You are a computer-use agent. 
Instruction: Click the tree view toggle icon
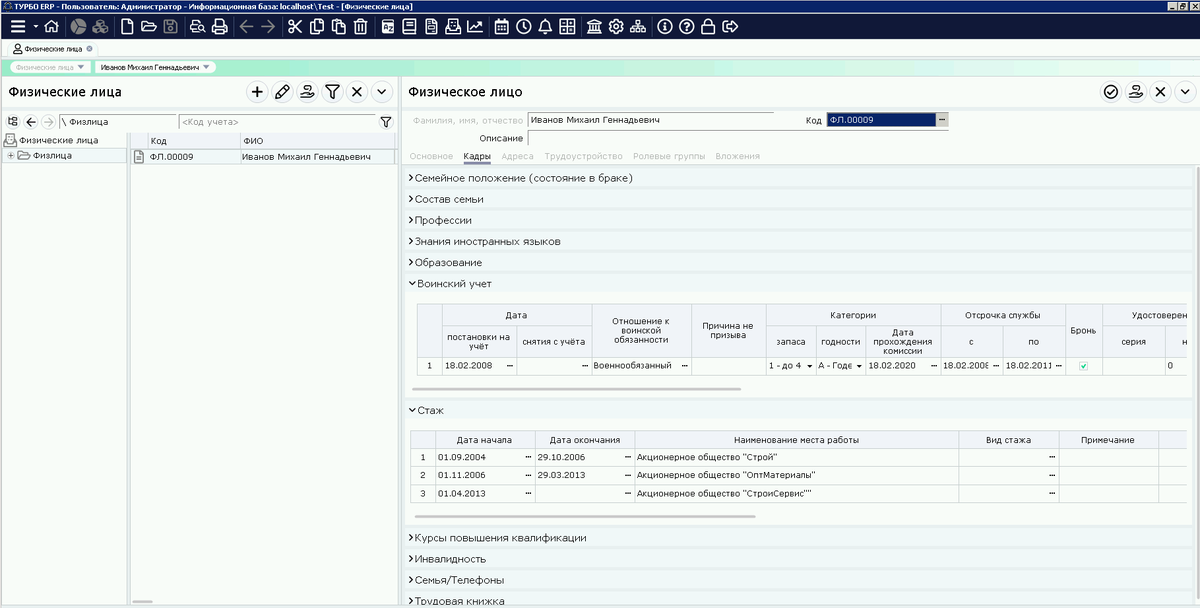pyautogui.click(x=13, y=122)
